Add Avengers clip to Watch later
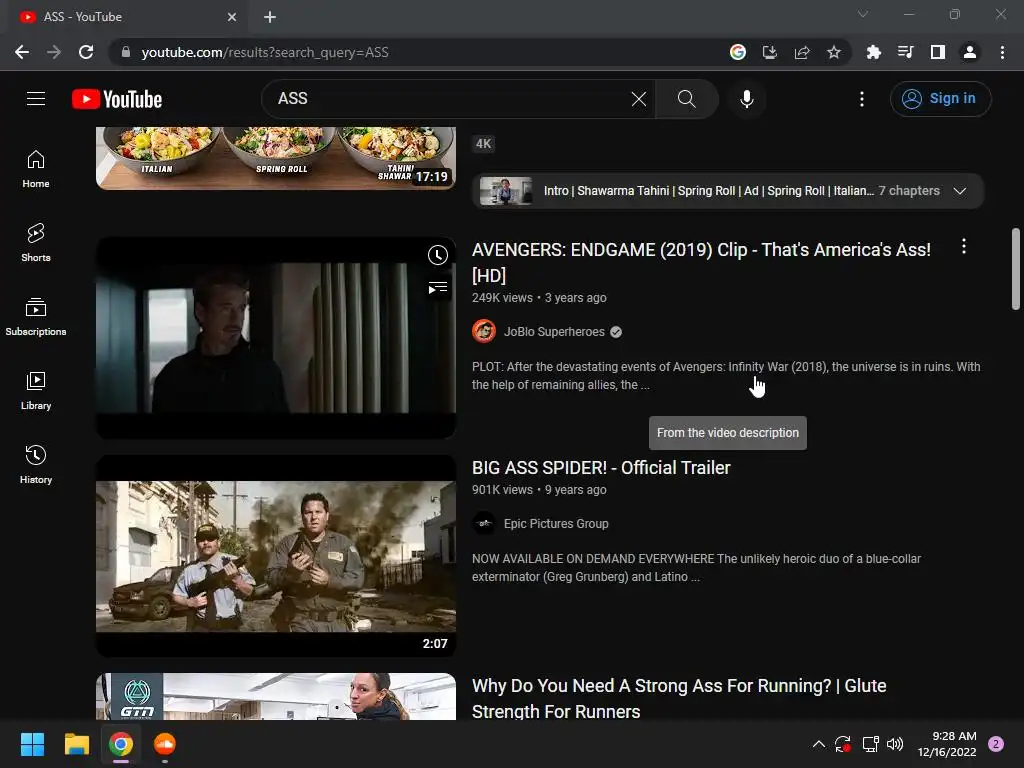The height and width of the screenshot is (768, 1024). (x=438, y=255)
